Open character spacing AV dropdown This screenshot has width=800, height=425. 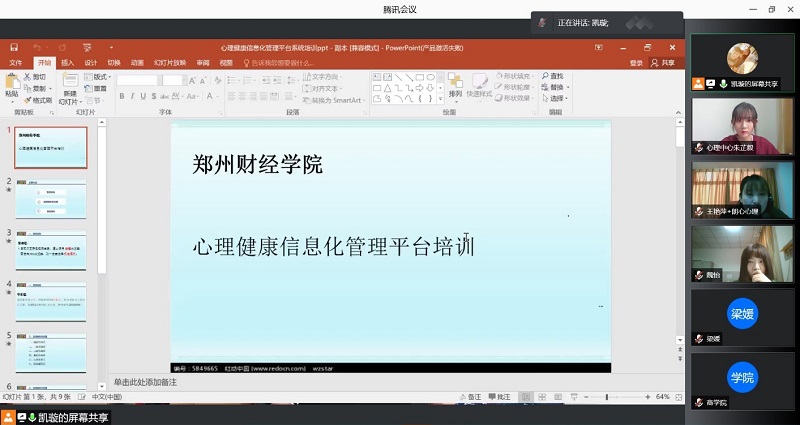coord(177,96)
